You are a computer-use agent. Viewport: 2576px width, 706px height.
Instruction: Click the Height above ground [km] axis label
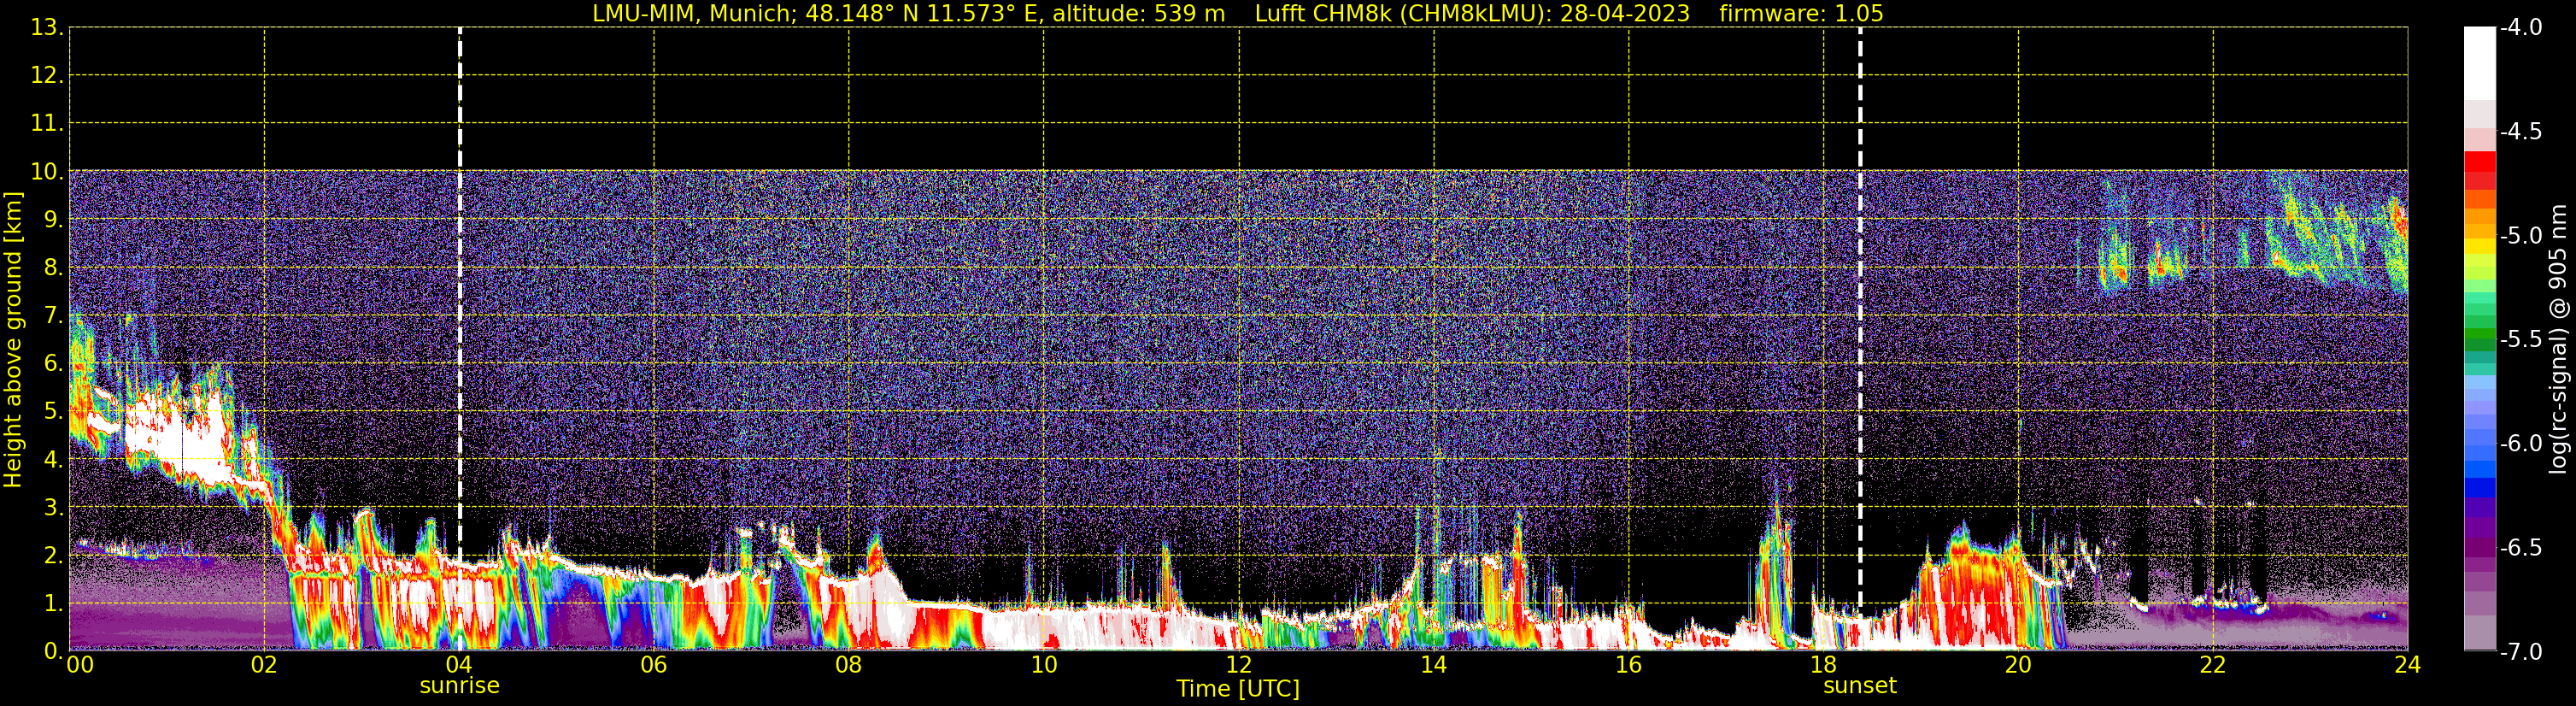click(x=13, y=340)
